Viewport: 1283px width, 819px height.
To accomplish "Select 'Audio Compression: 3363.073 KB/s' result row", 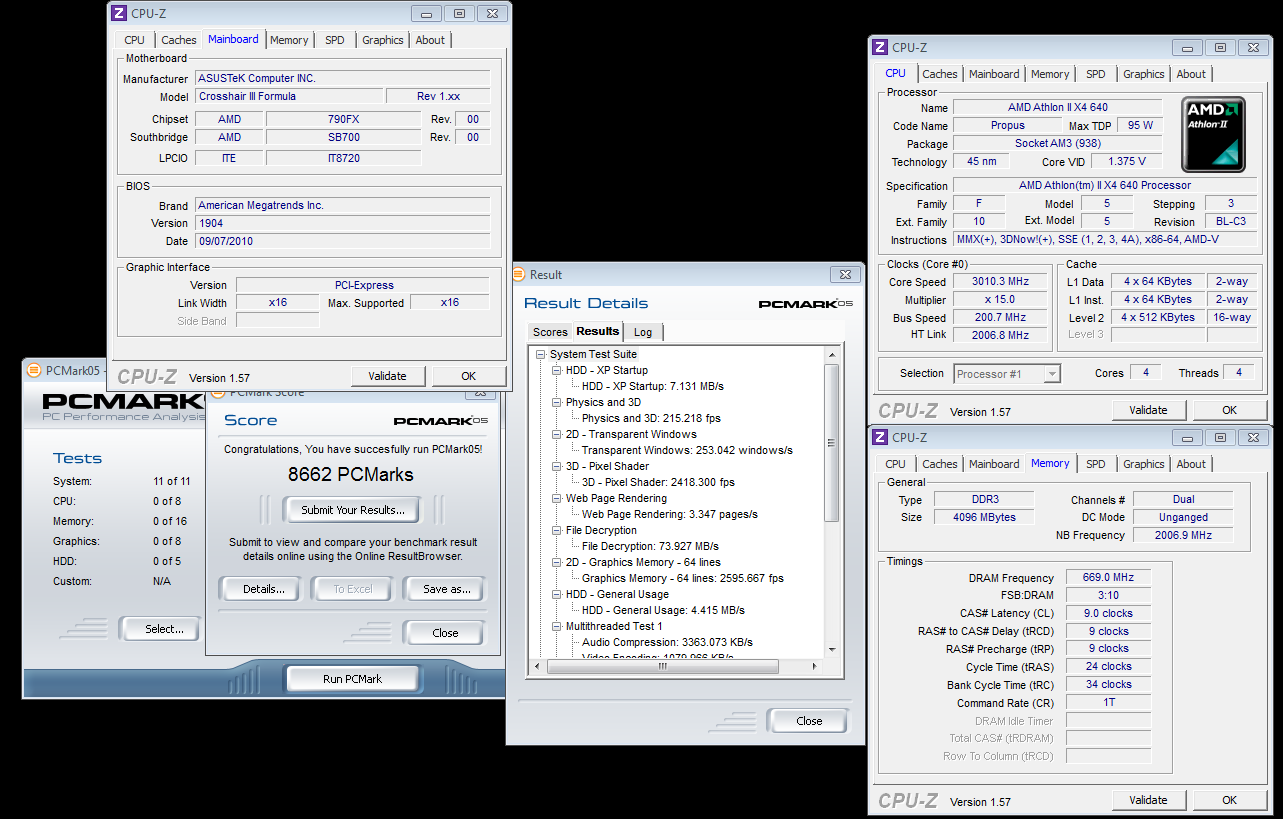I will click(667, 642).
